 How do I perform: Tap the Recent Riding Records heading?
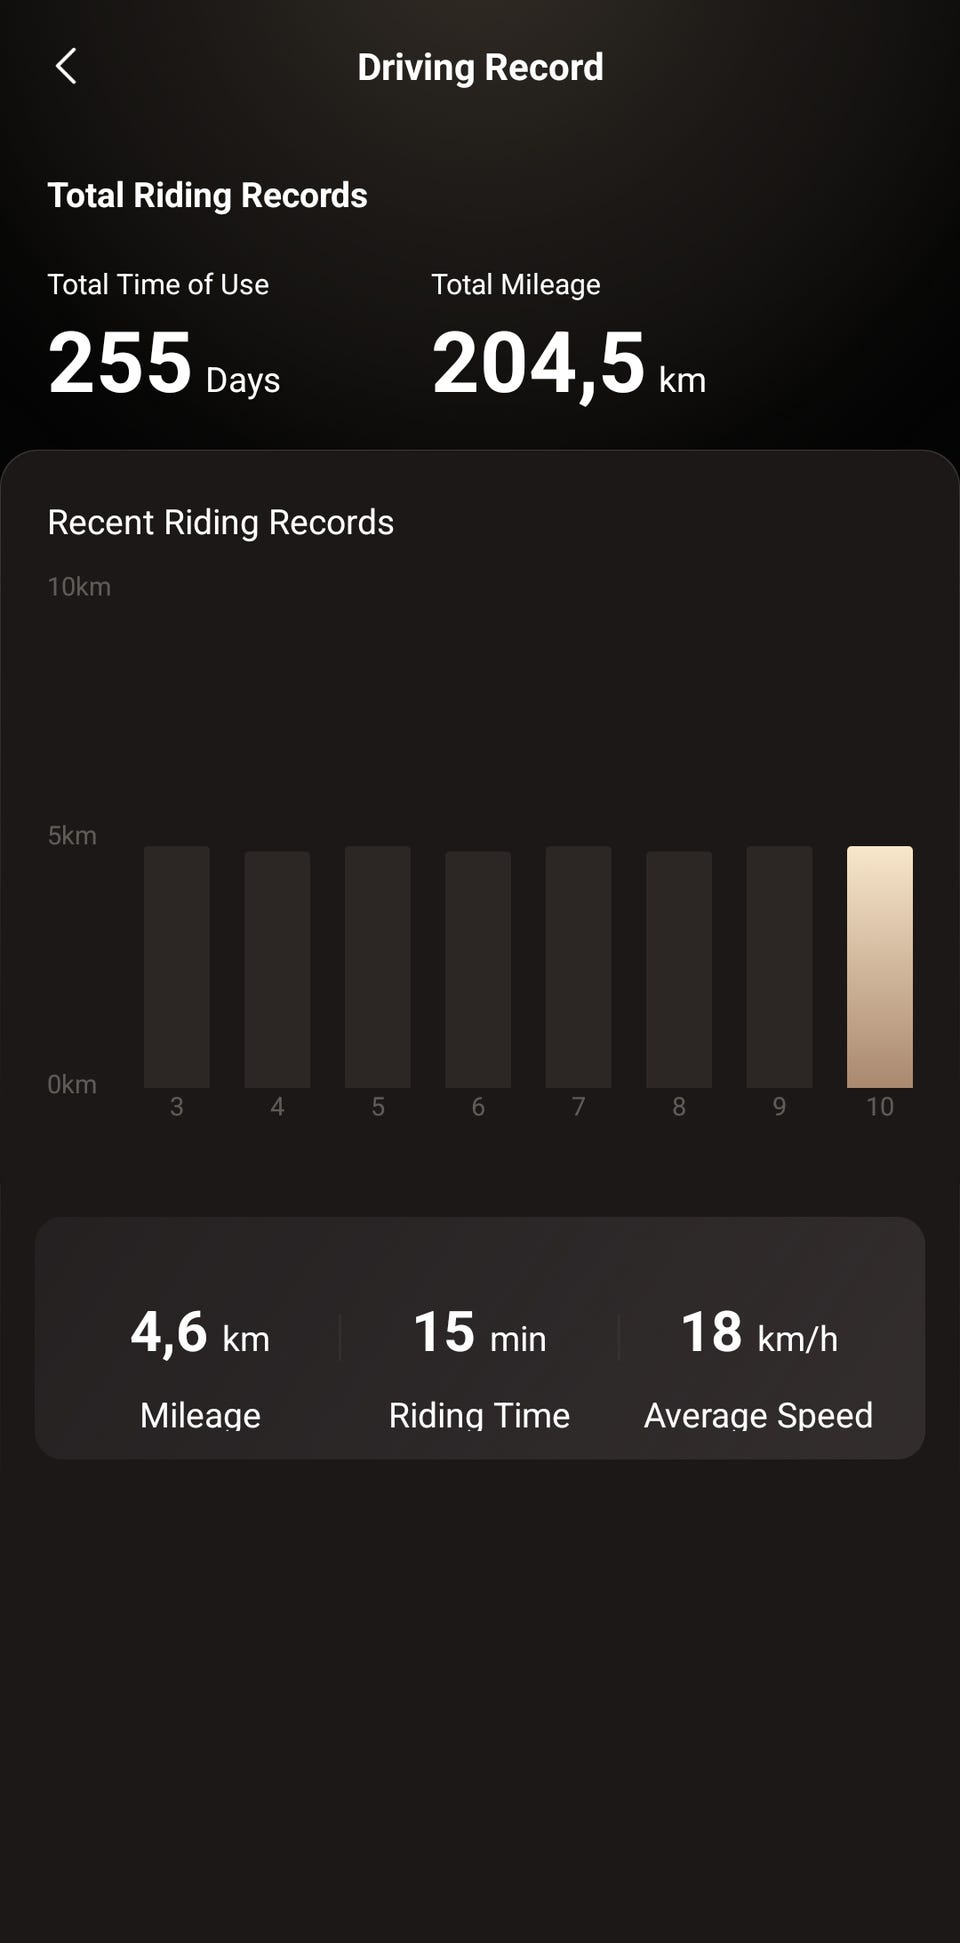click(220, 522)
